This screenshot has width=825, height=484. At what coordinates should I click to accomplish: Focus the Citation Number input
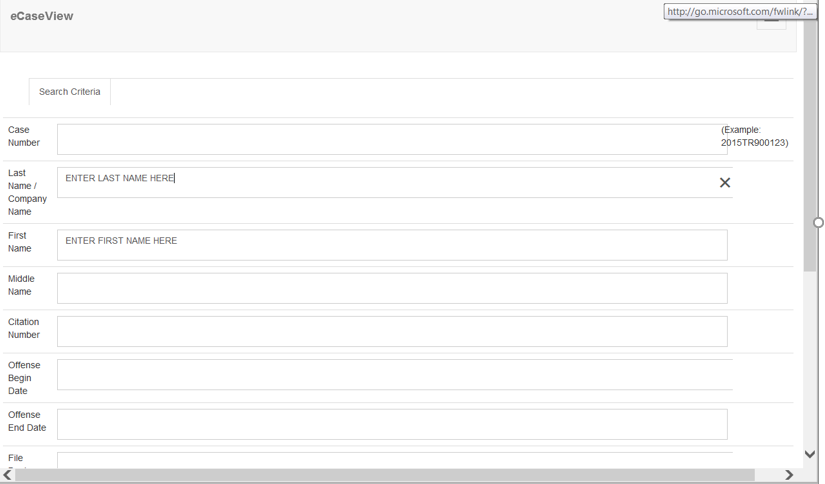coord(392,332)
